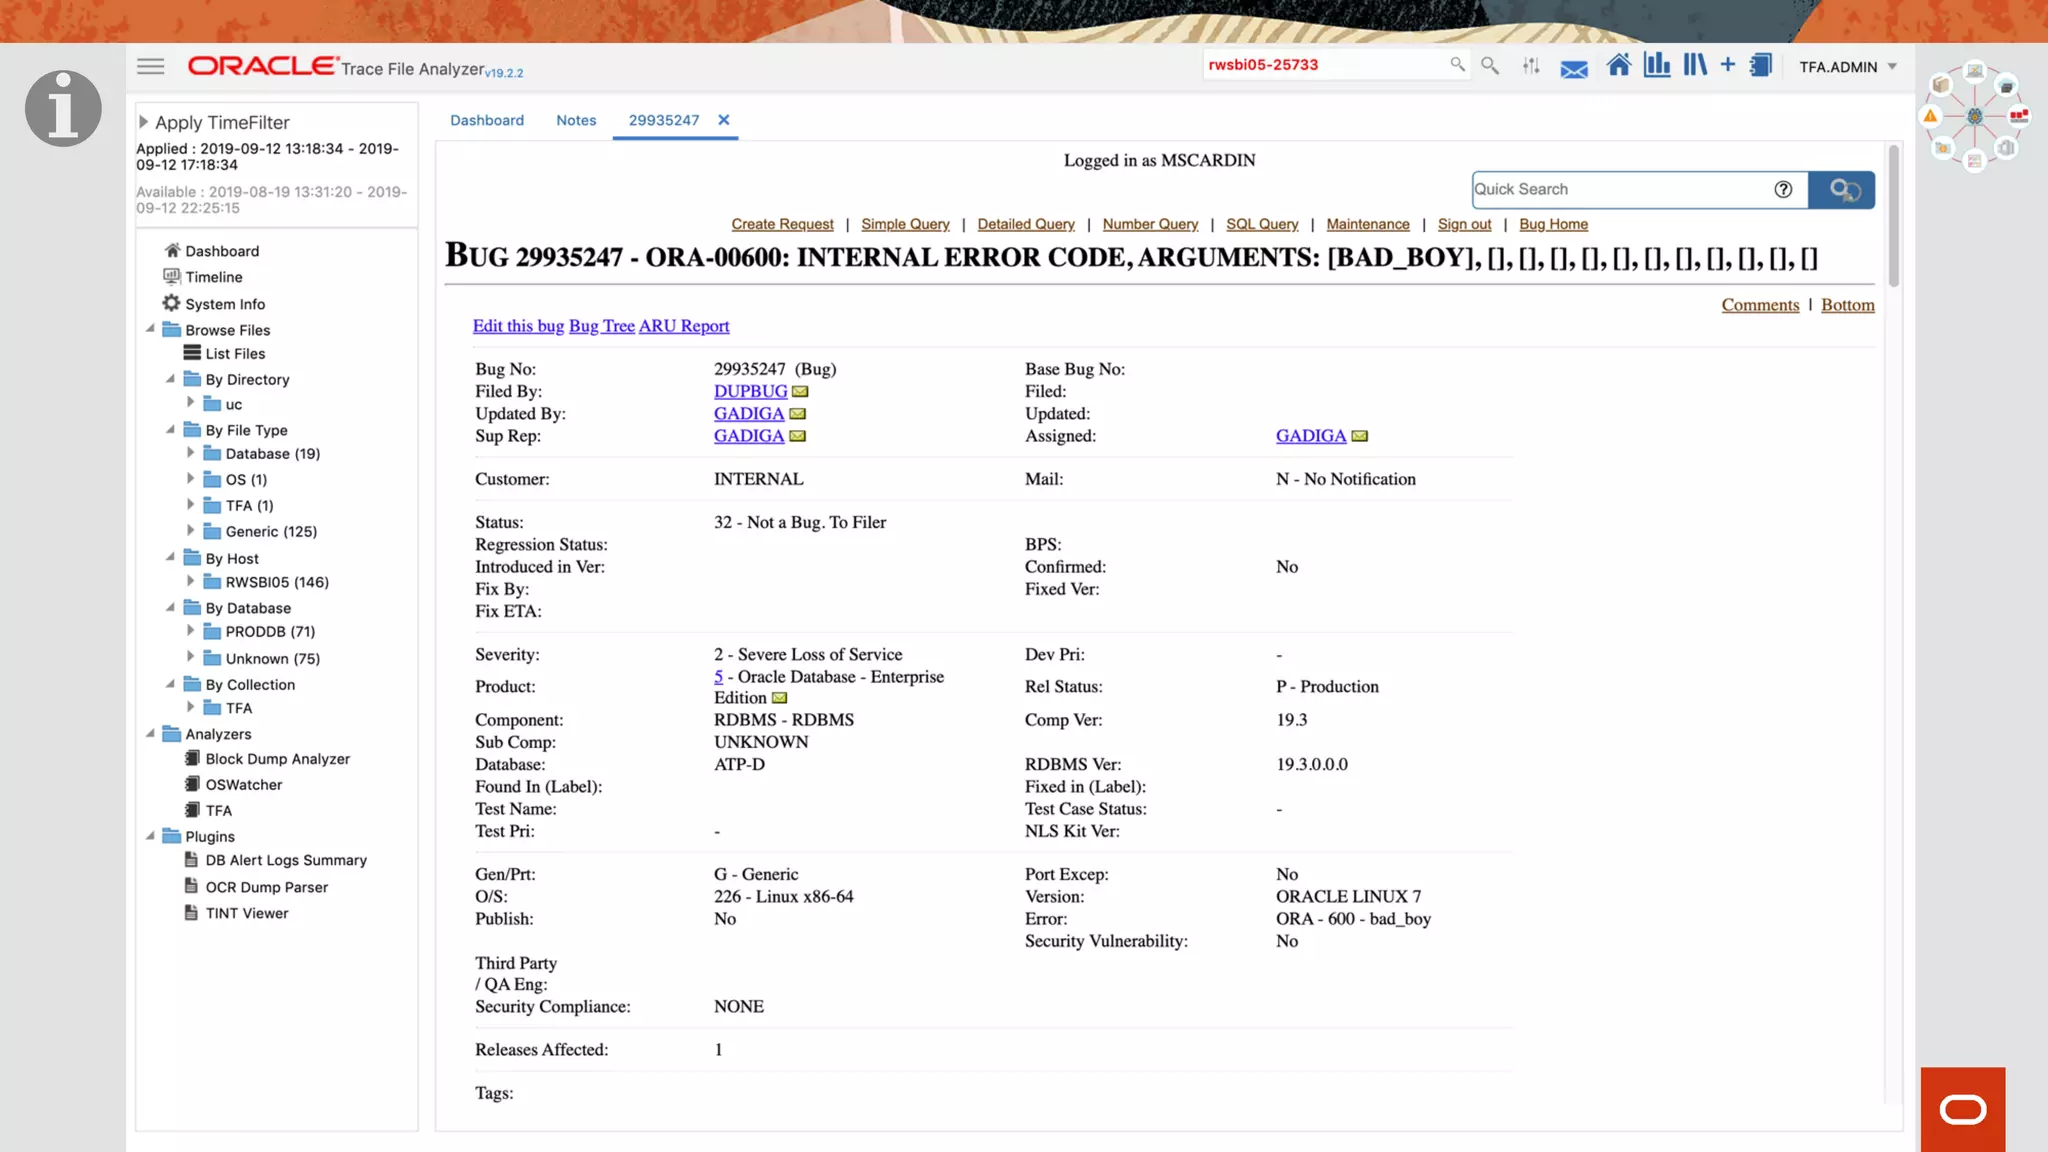Image resolution: width=2048 pixels, height=1152 pixels.
Task: Expand the PRODDB (71) folder
Action: (191, 631)
